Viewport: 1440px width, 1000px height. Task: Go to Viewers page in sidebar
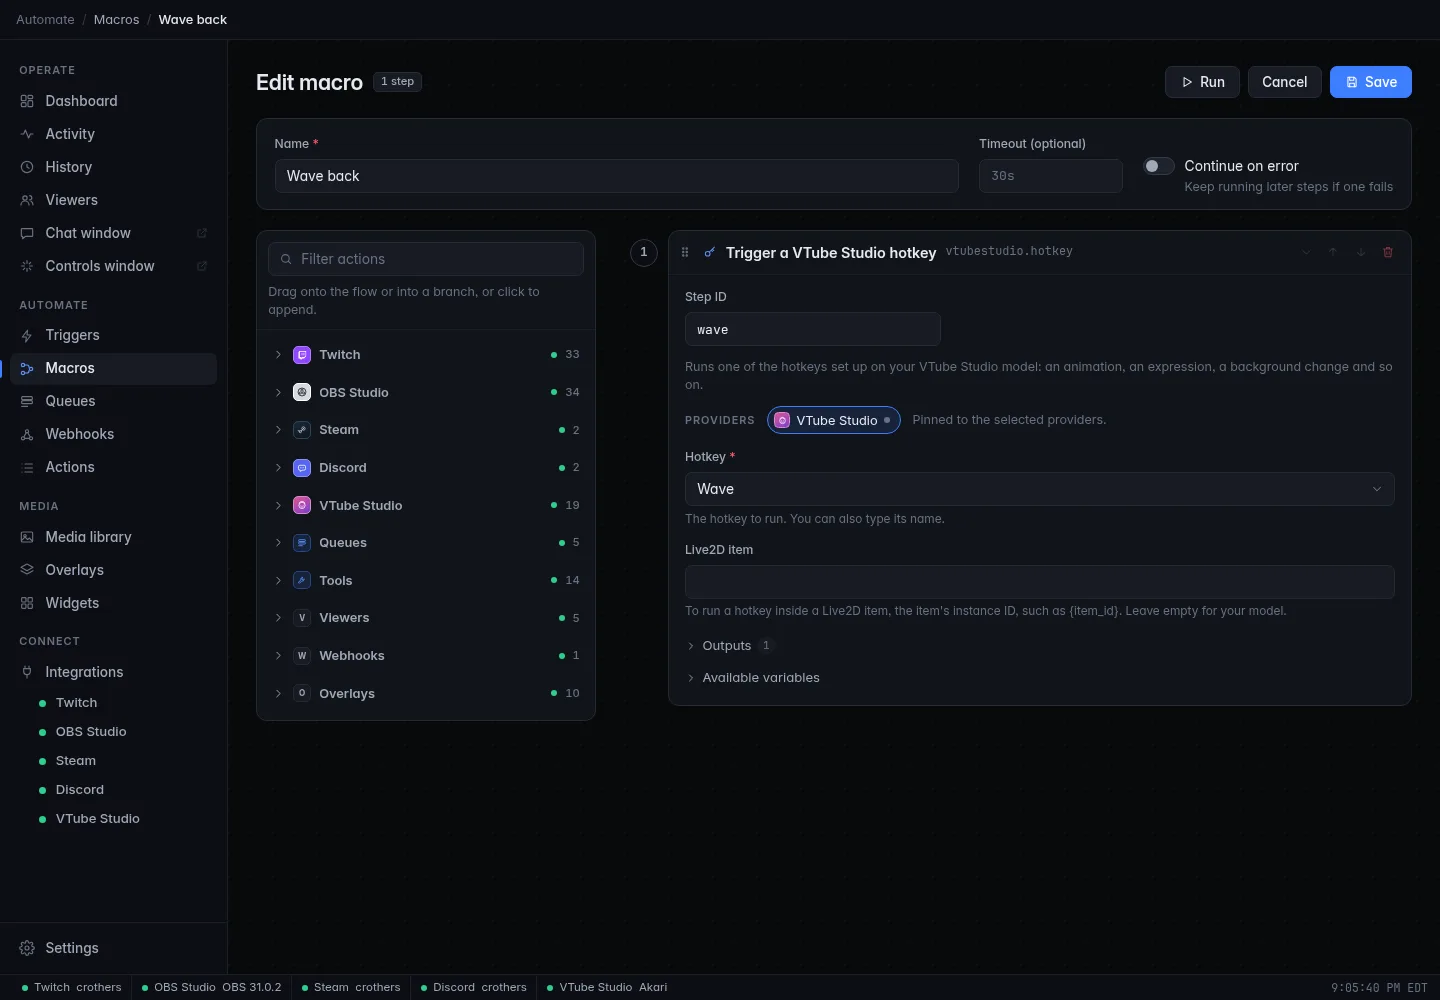point(113,200)
